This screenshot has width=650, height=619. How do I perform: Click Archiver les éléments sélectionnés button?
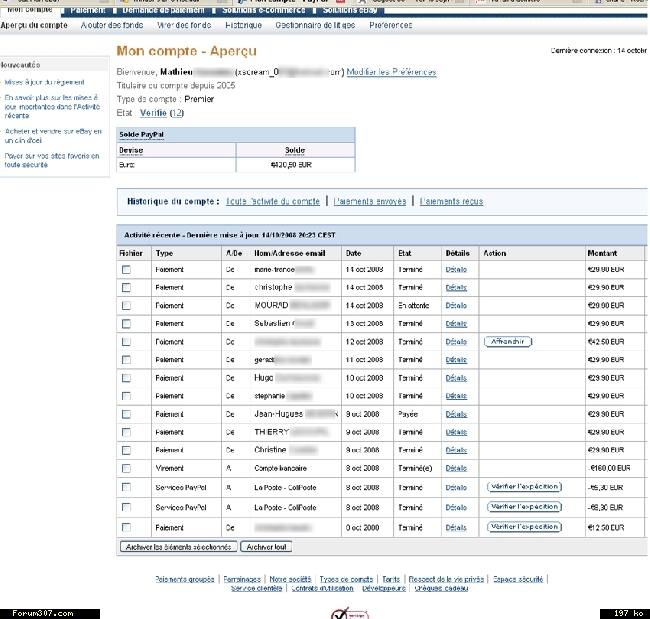[178, 547]
